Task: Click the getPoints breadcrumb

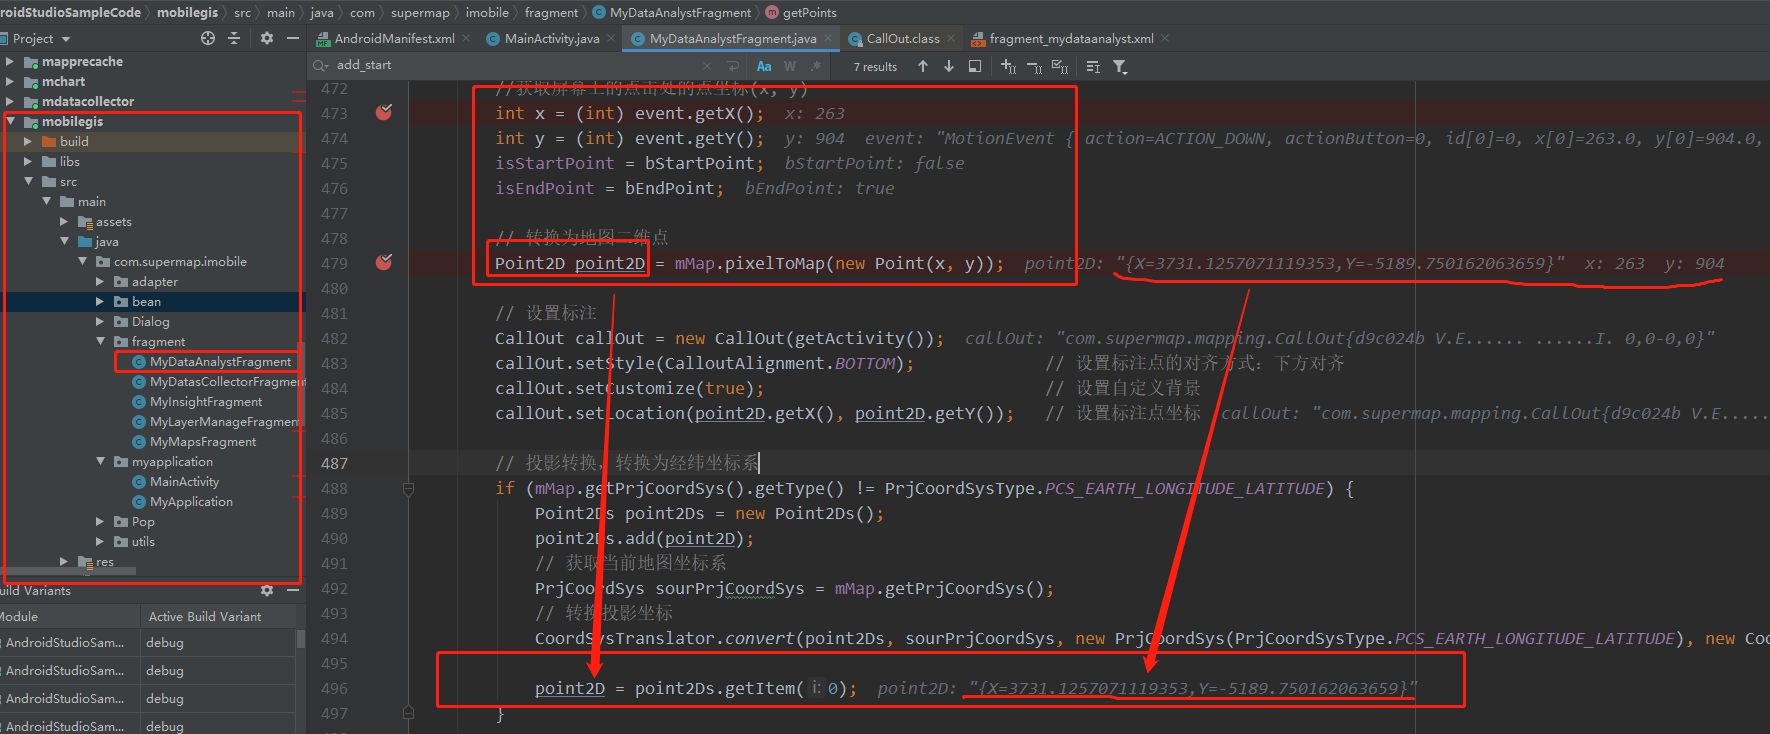Action: coord(809,12)
